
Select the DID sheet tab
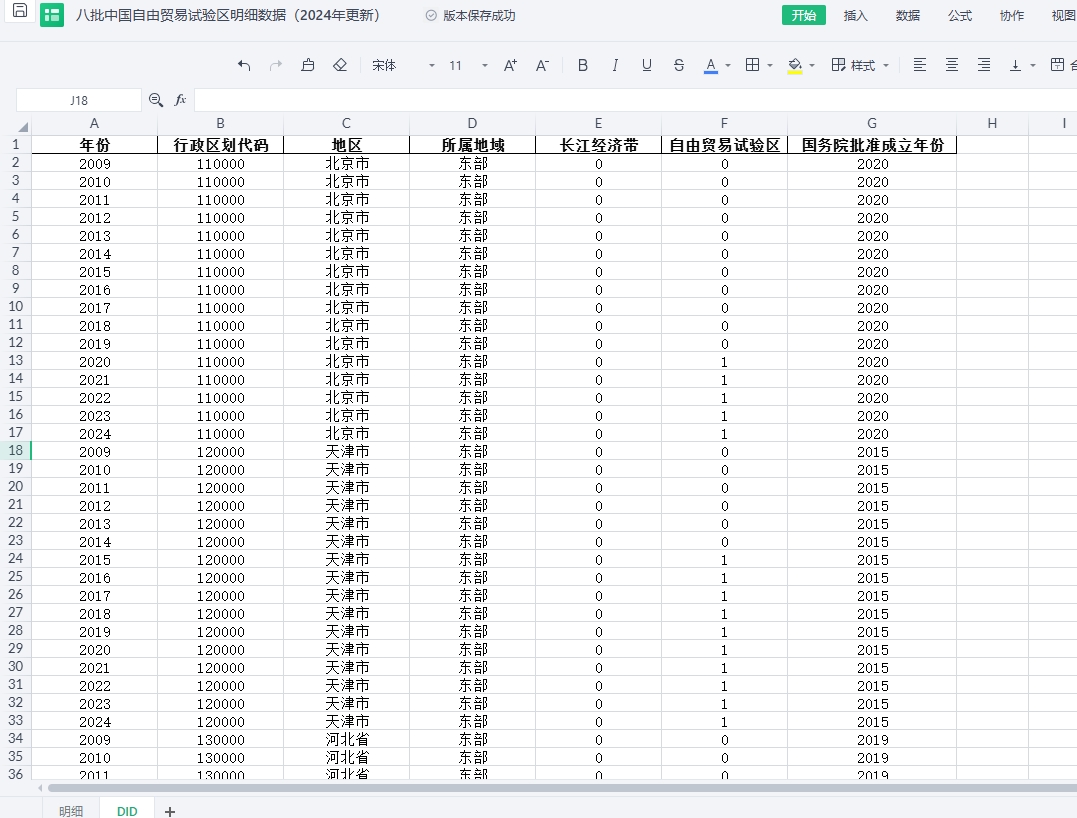point(127,810)
